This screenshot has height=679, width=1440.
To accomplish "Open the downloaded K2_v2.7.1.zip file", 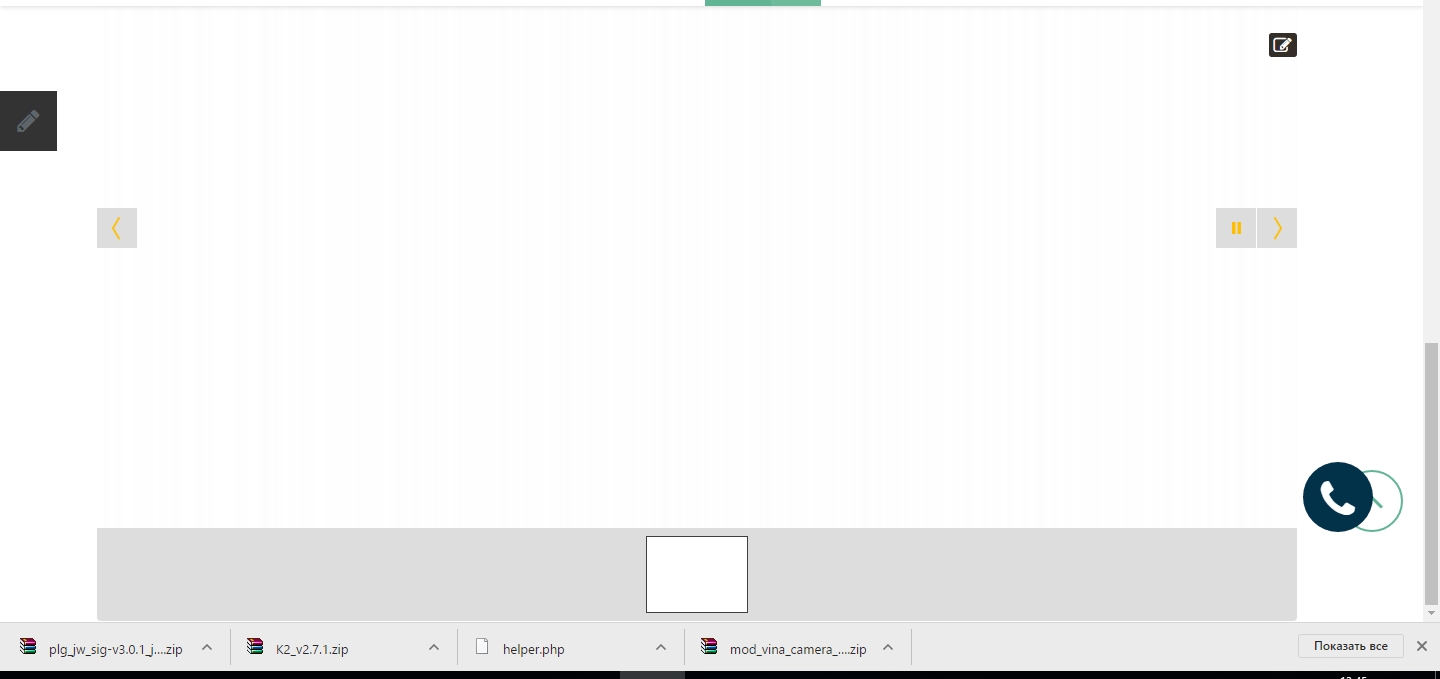I will (313, 648).
